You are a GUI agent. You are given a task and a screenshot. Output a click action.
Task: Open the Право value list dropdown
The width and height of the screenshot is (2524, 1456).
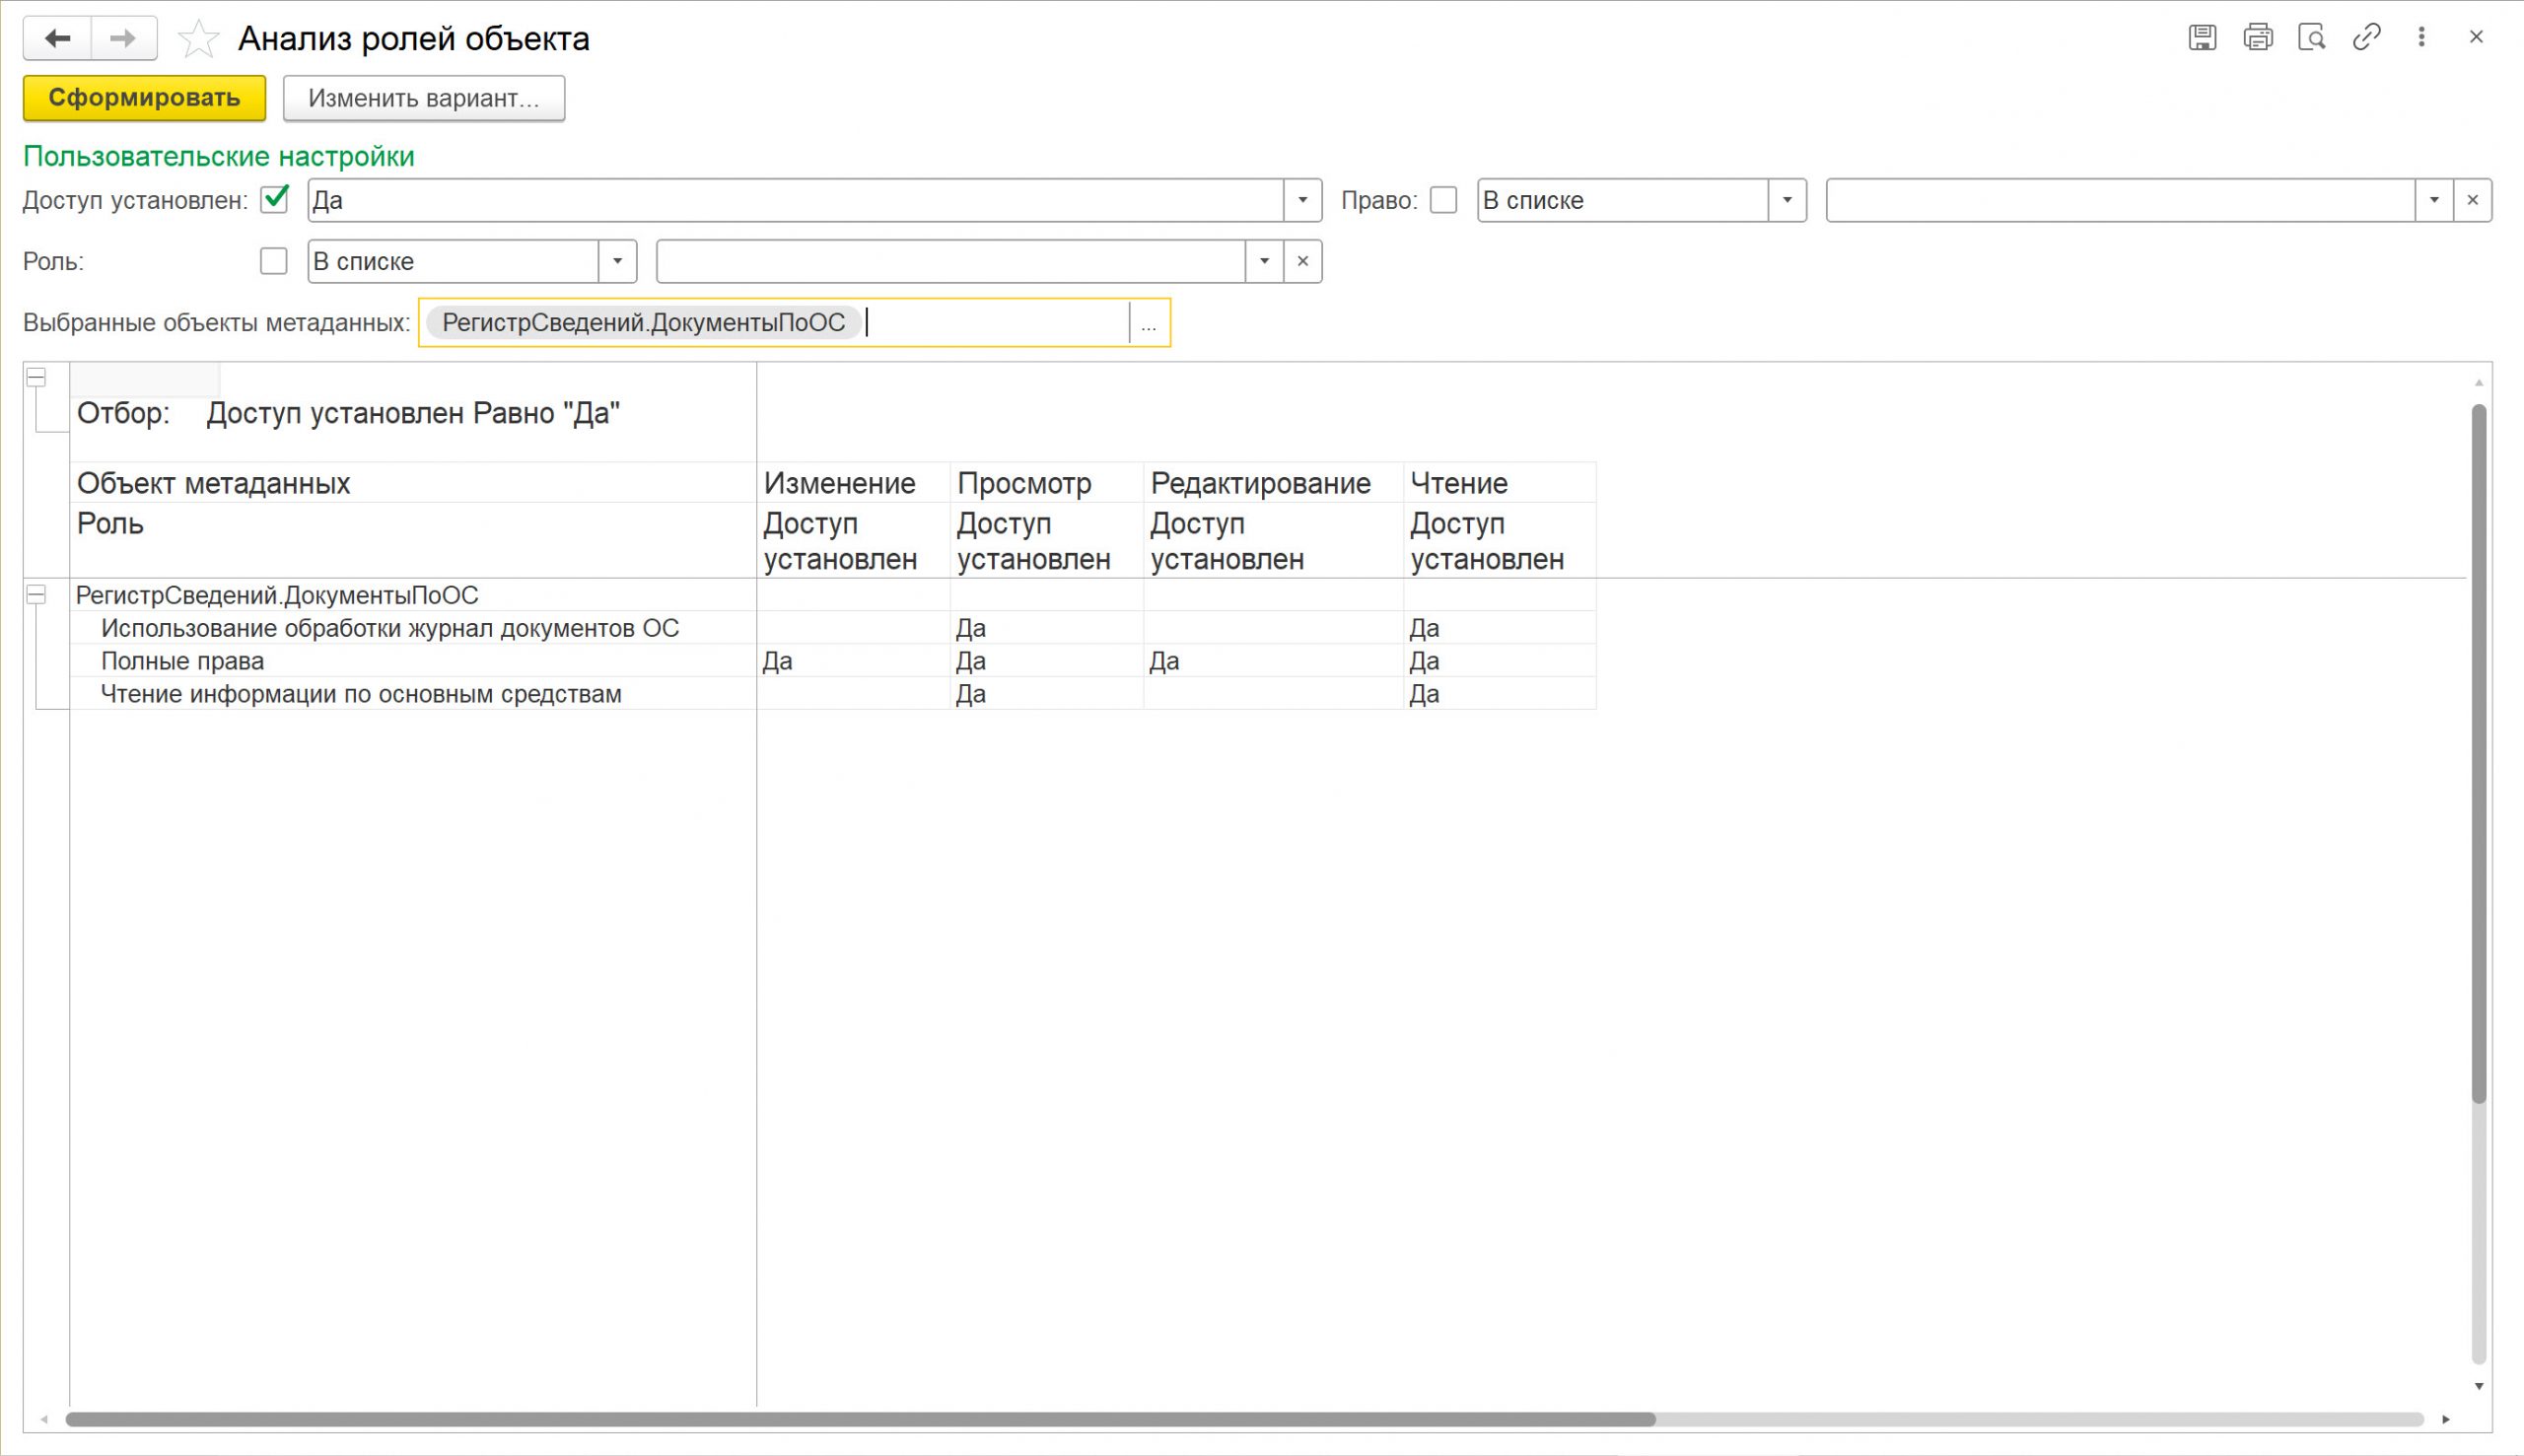[x=2434, y=200]
